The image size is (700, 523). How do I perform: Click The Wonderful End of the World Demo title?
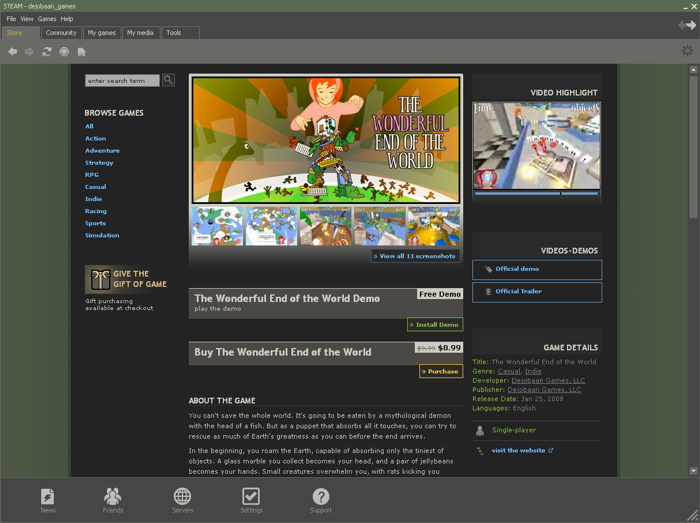[287, 298]
